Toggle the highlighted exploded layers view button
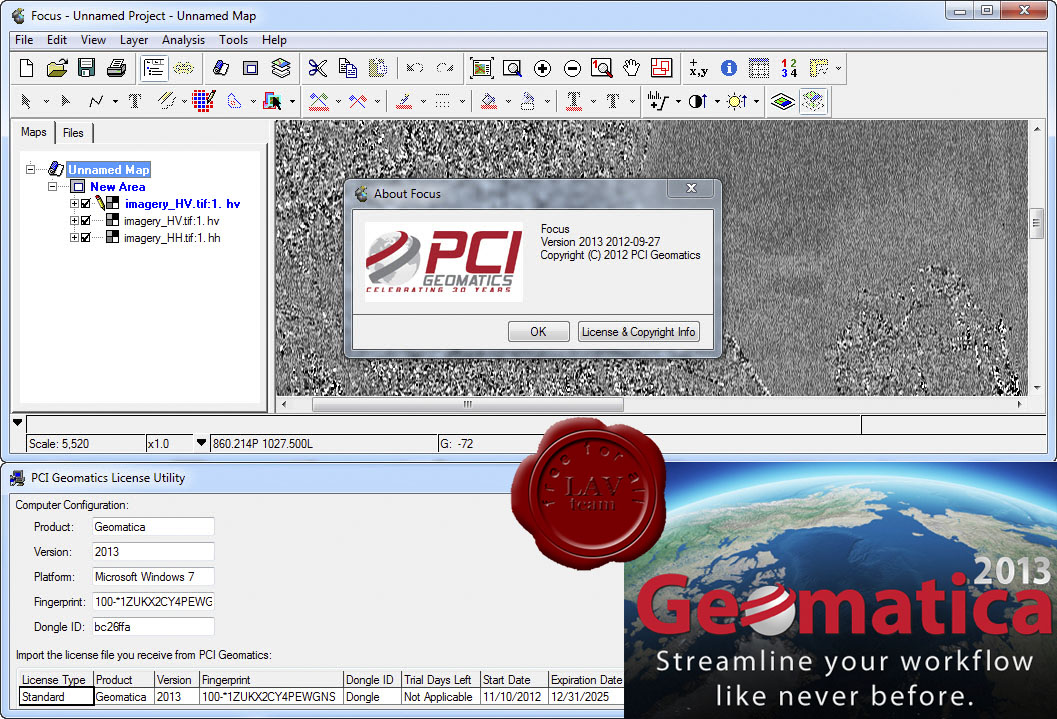Screen dimensions: 1057x719 tap(813, 102)
